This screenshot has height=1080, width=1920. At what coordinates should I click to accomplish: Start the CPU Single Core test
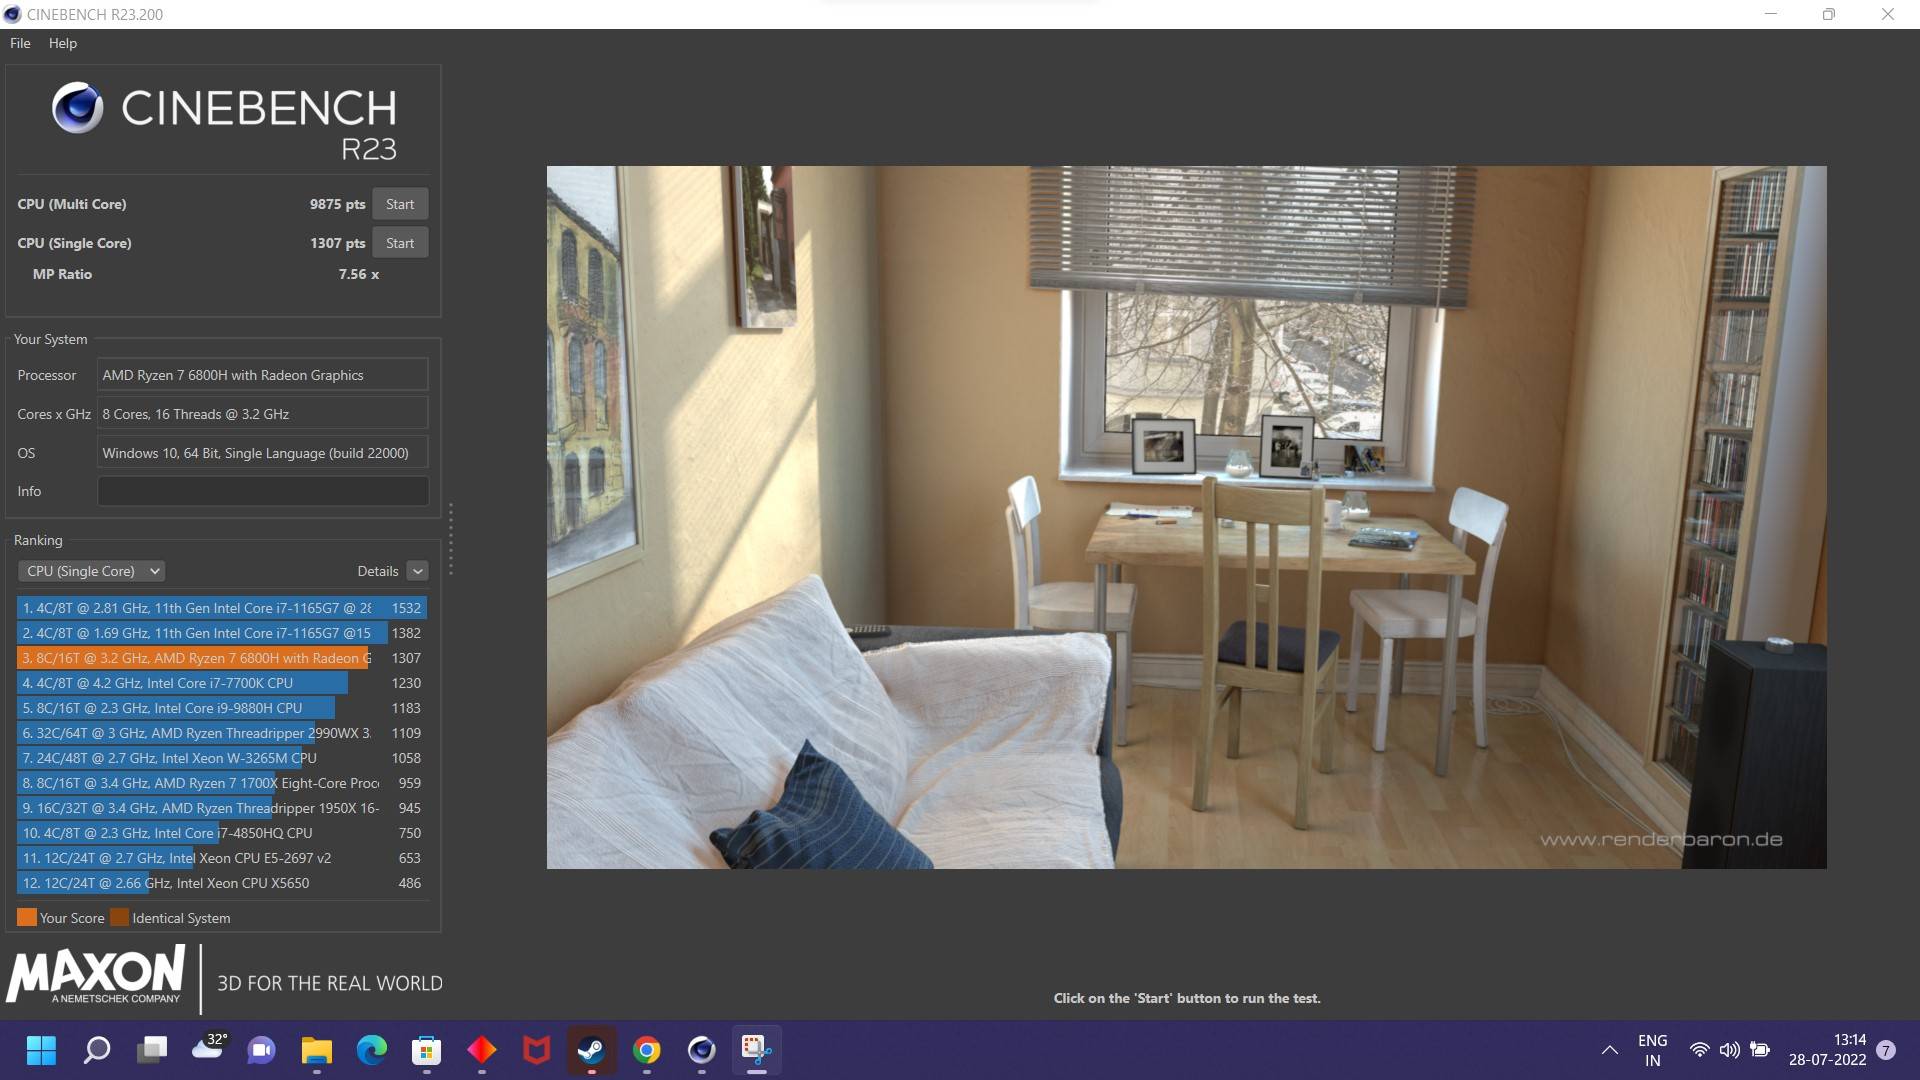pos(400,243)
